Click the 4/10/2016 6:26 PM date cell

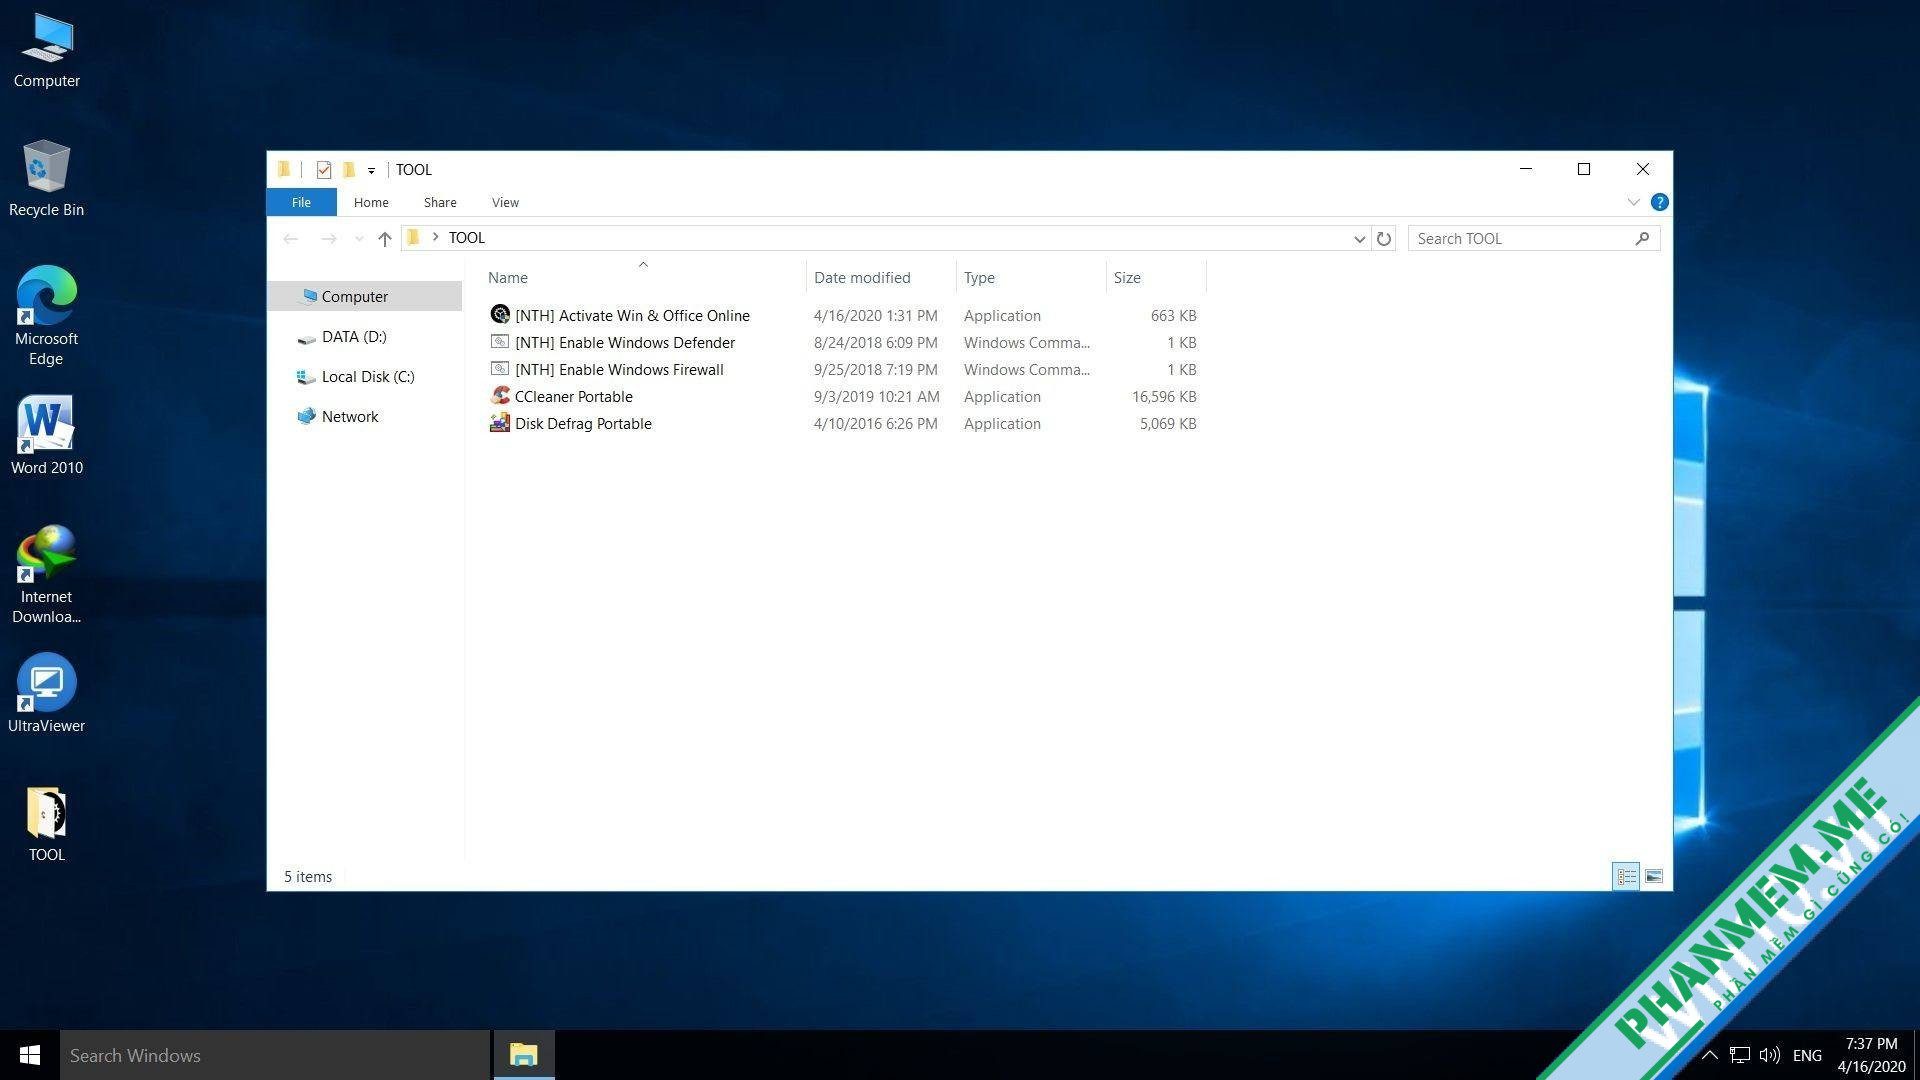[876, 424]
